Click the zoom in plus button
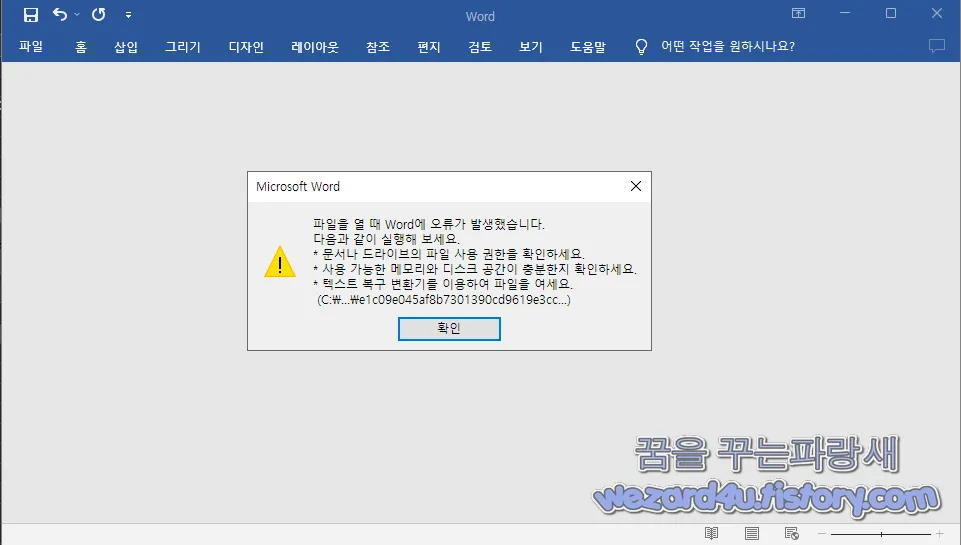 pos(940,534)
